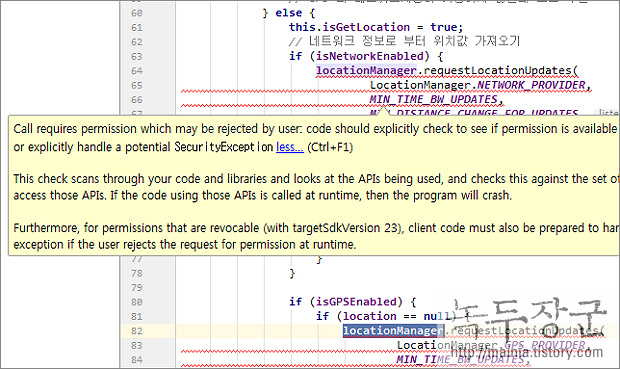This screenshot has height=369, width=620.
Task: Click 'NETWORK_PROVIDER' constant on line 65
Action: click(x=531, y=85)
